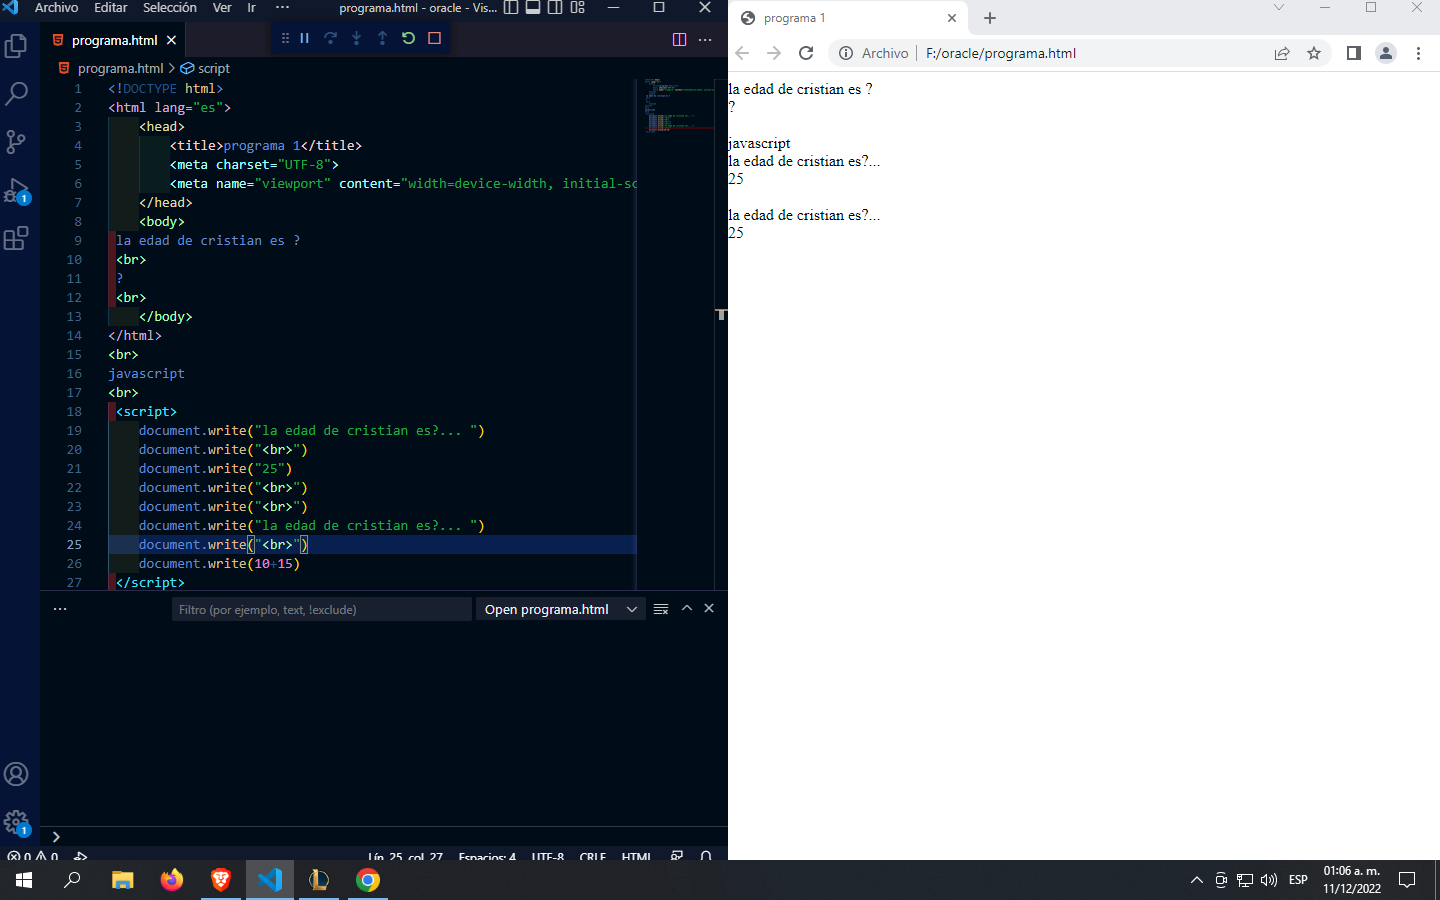
Task: Clear the debug console with the list icon
Action: pyautogui.click(x=661, y=609)
